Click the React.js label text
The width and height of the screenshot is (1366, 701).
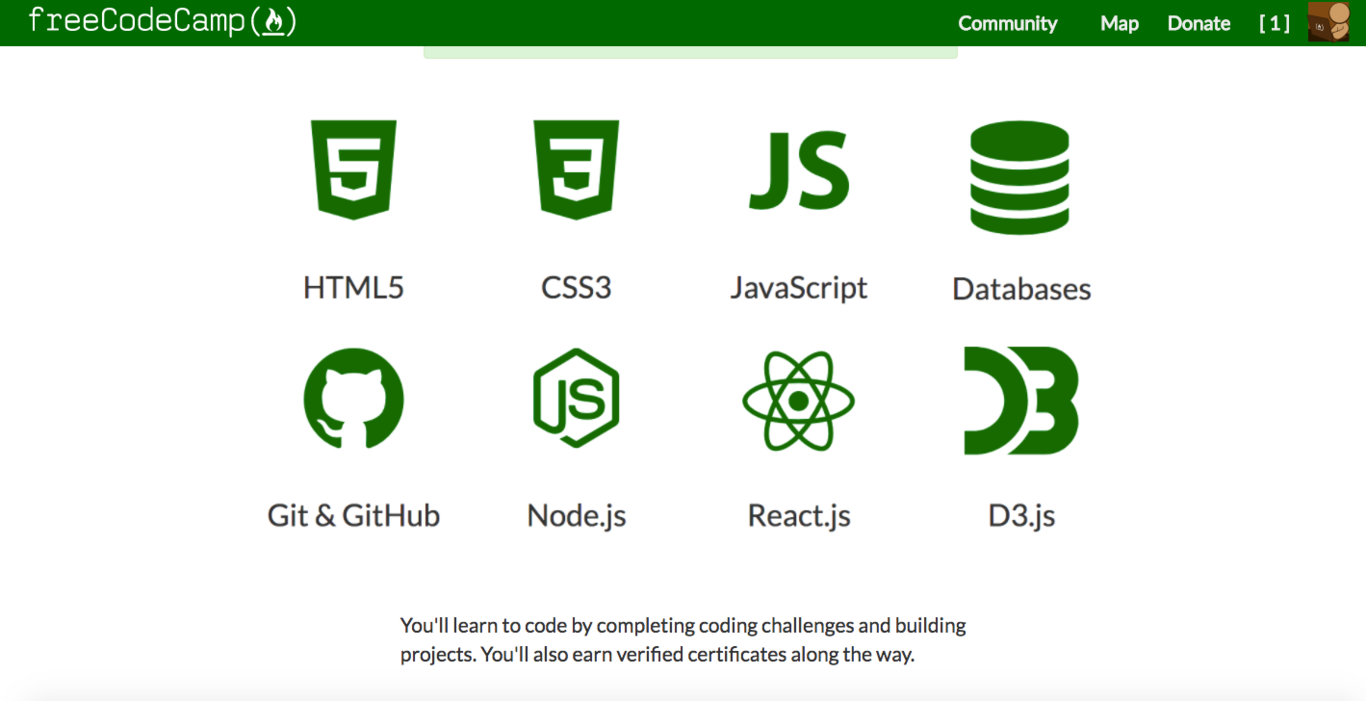click(798, 515)
